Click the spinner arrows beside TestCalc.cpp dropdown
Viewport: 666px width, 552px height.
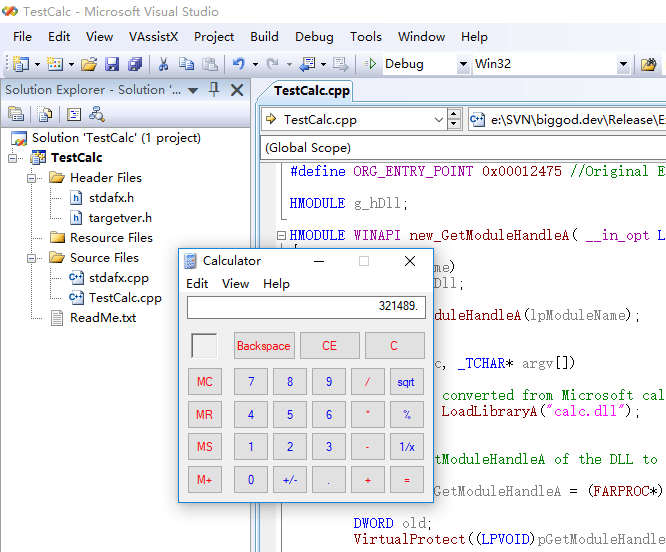(x=454, y=119)
